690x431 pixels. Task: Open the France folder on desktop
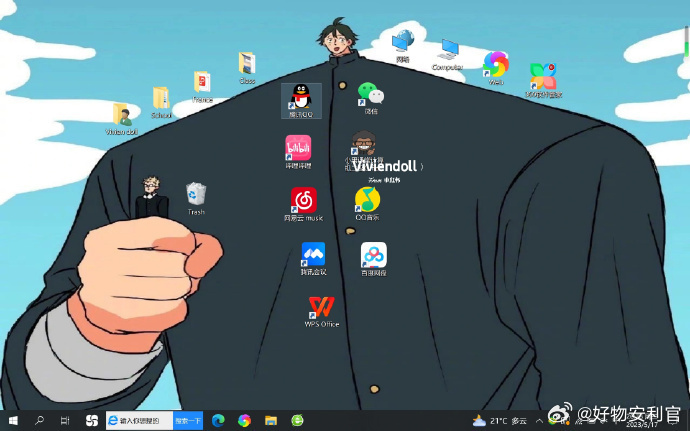point(202,85)
